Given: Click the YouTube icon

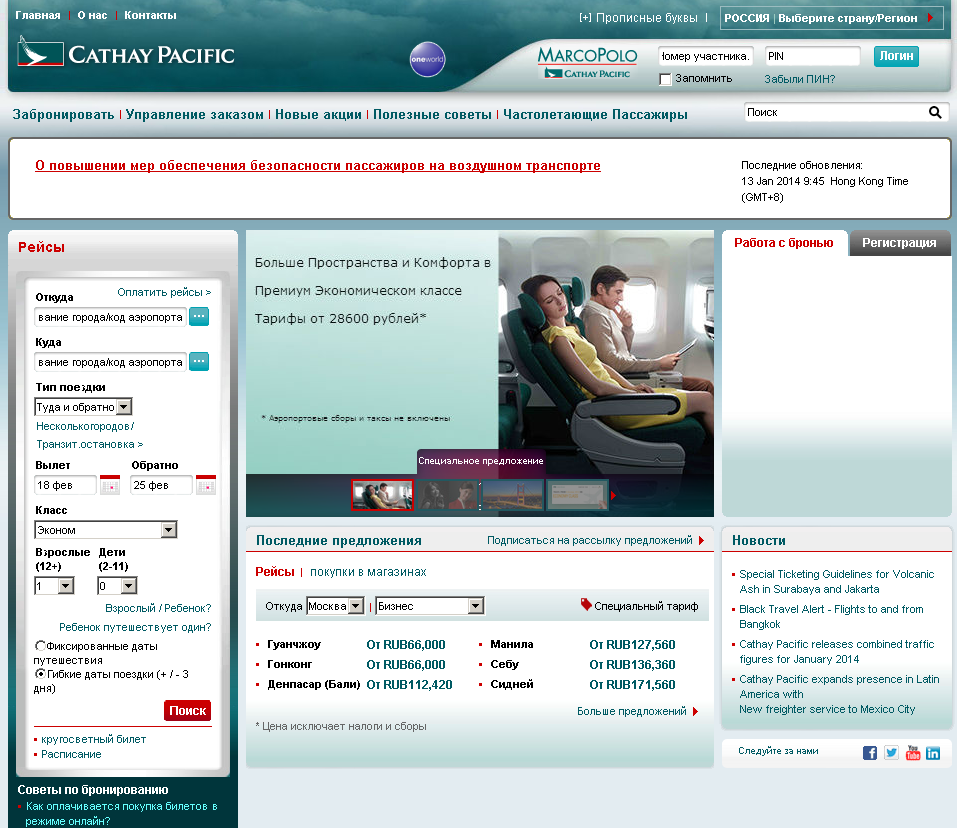Looking at the screenshot, I should (912, 753).
